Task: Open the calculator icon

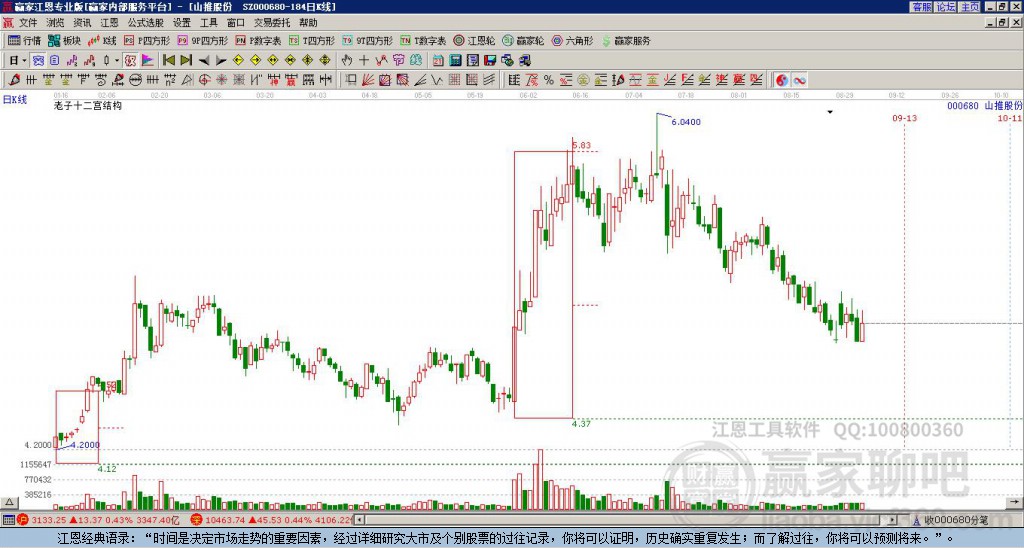Action: [x=455, y=60]
